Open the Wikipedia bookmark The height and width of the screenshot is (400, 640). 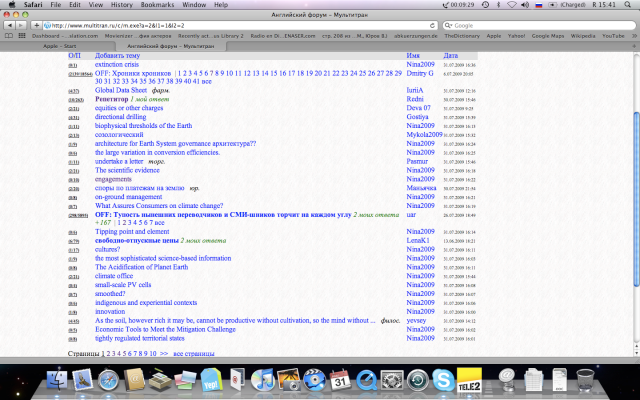[x=583, y=36]
